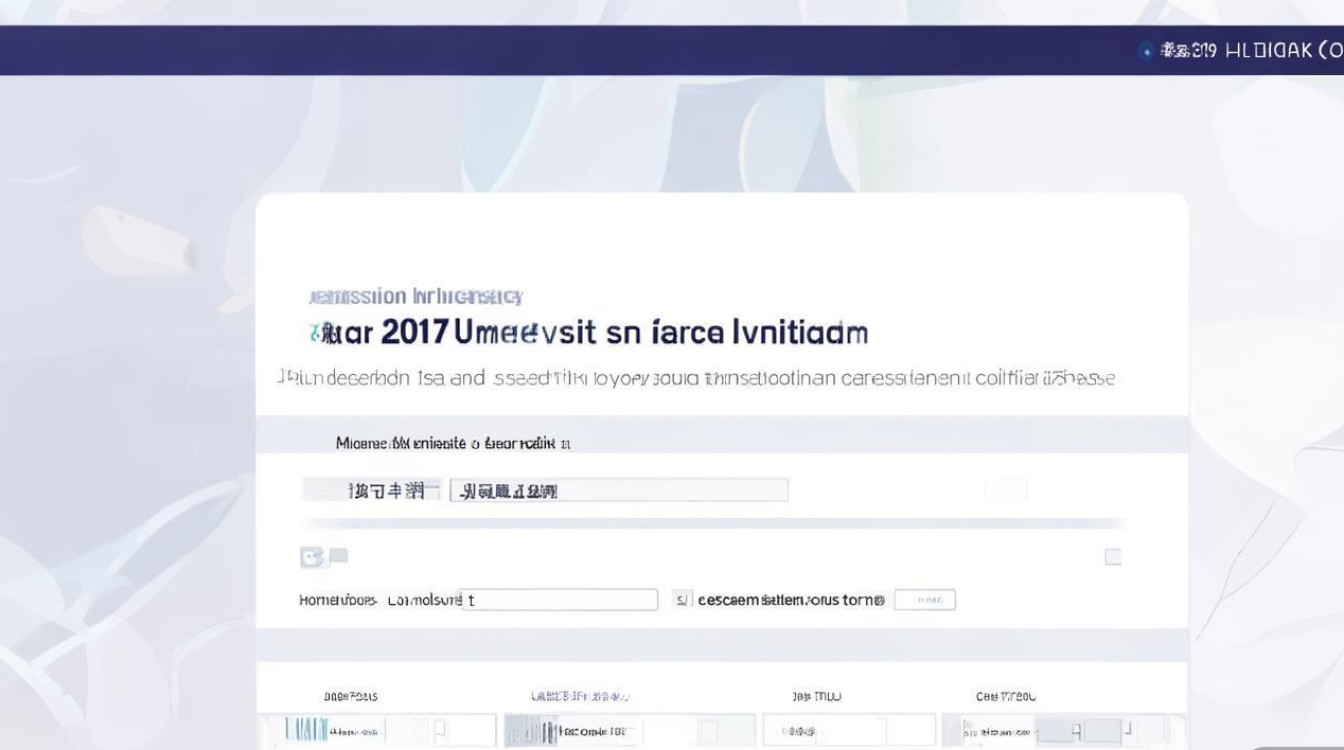Click the small square icon right of the search field
The height and width of the screenshot is (750, 1344).
pos(1013,488)
